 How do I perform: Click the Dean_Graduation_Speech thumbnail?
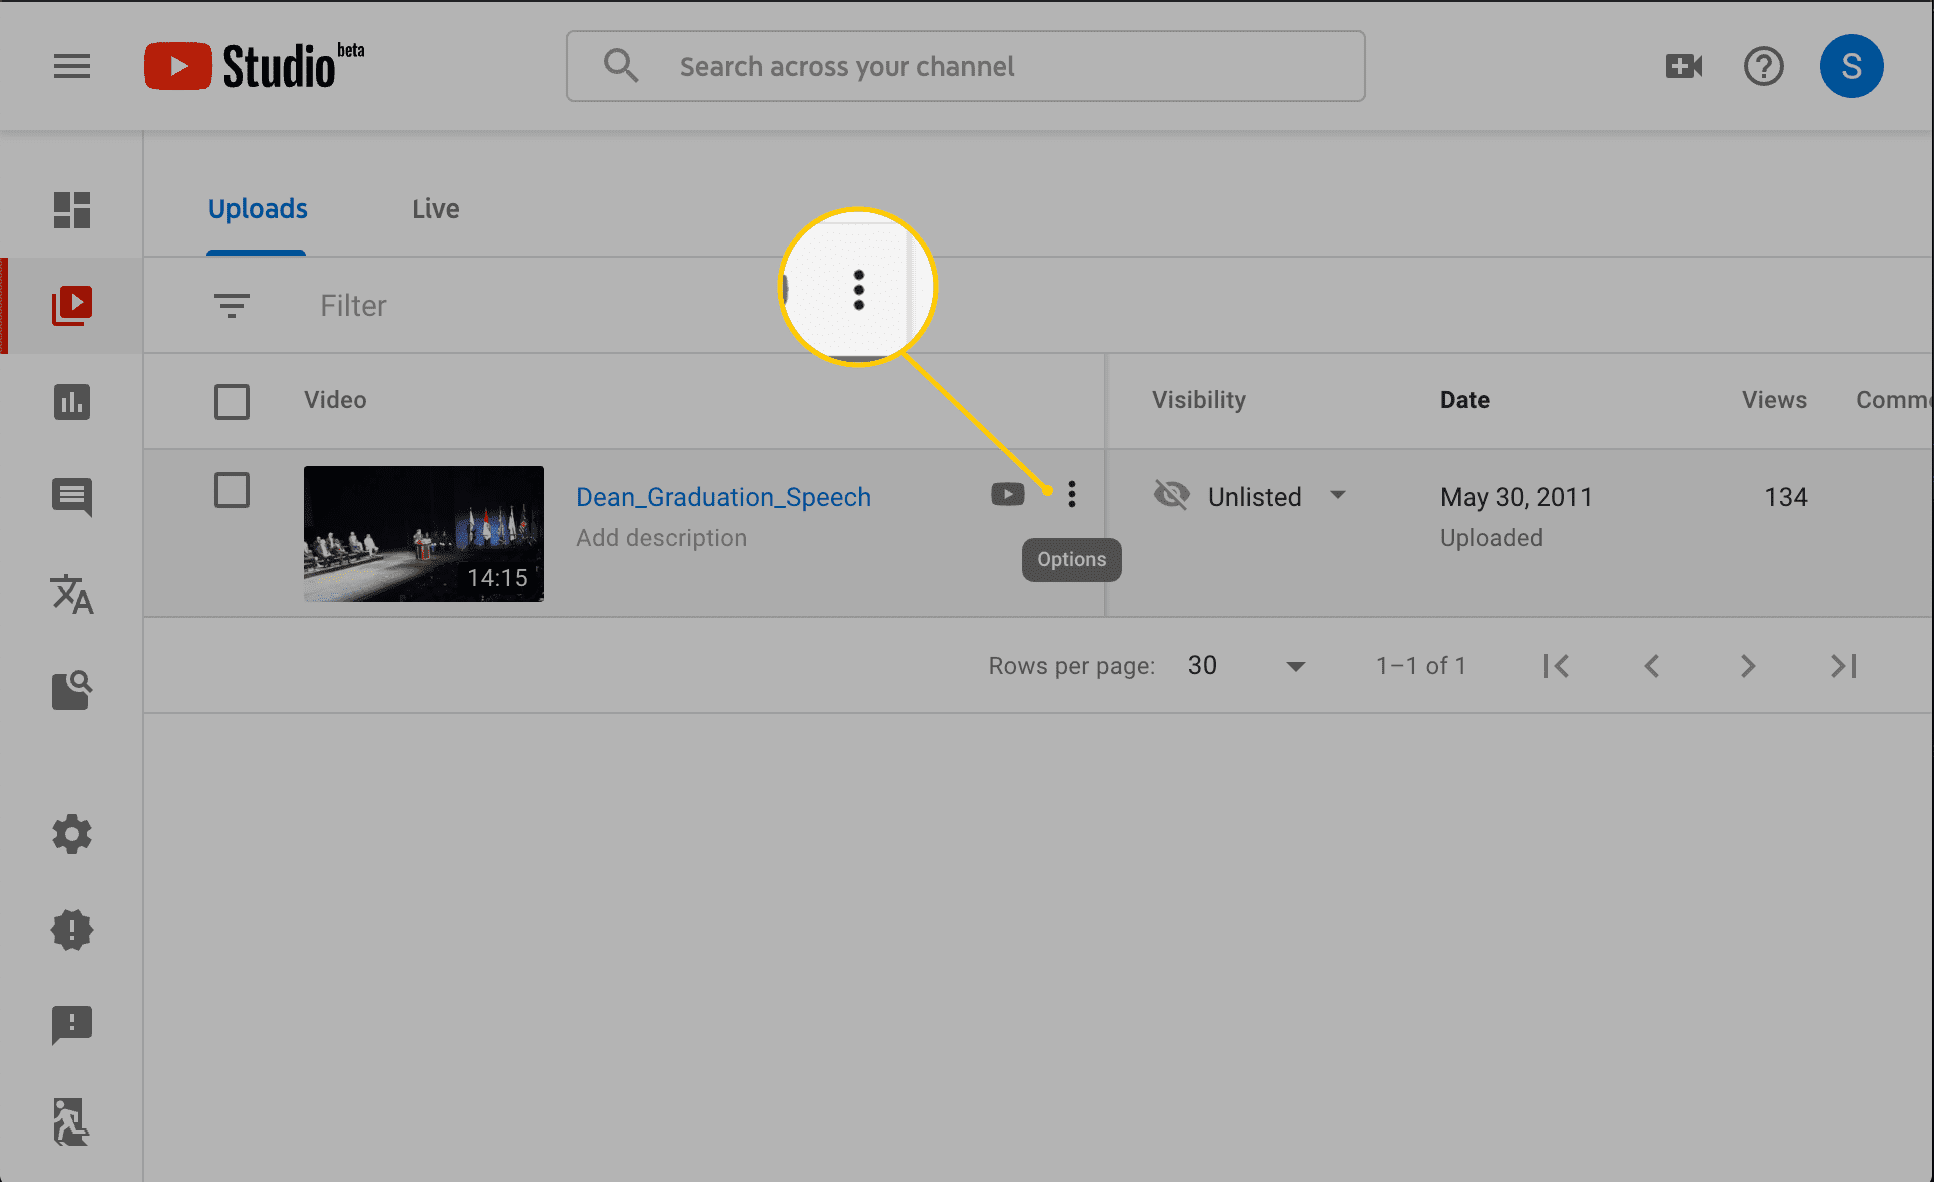click(x=421, y=532)
